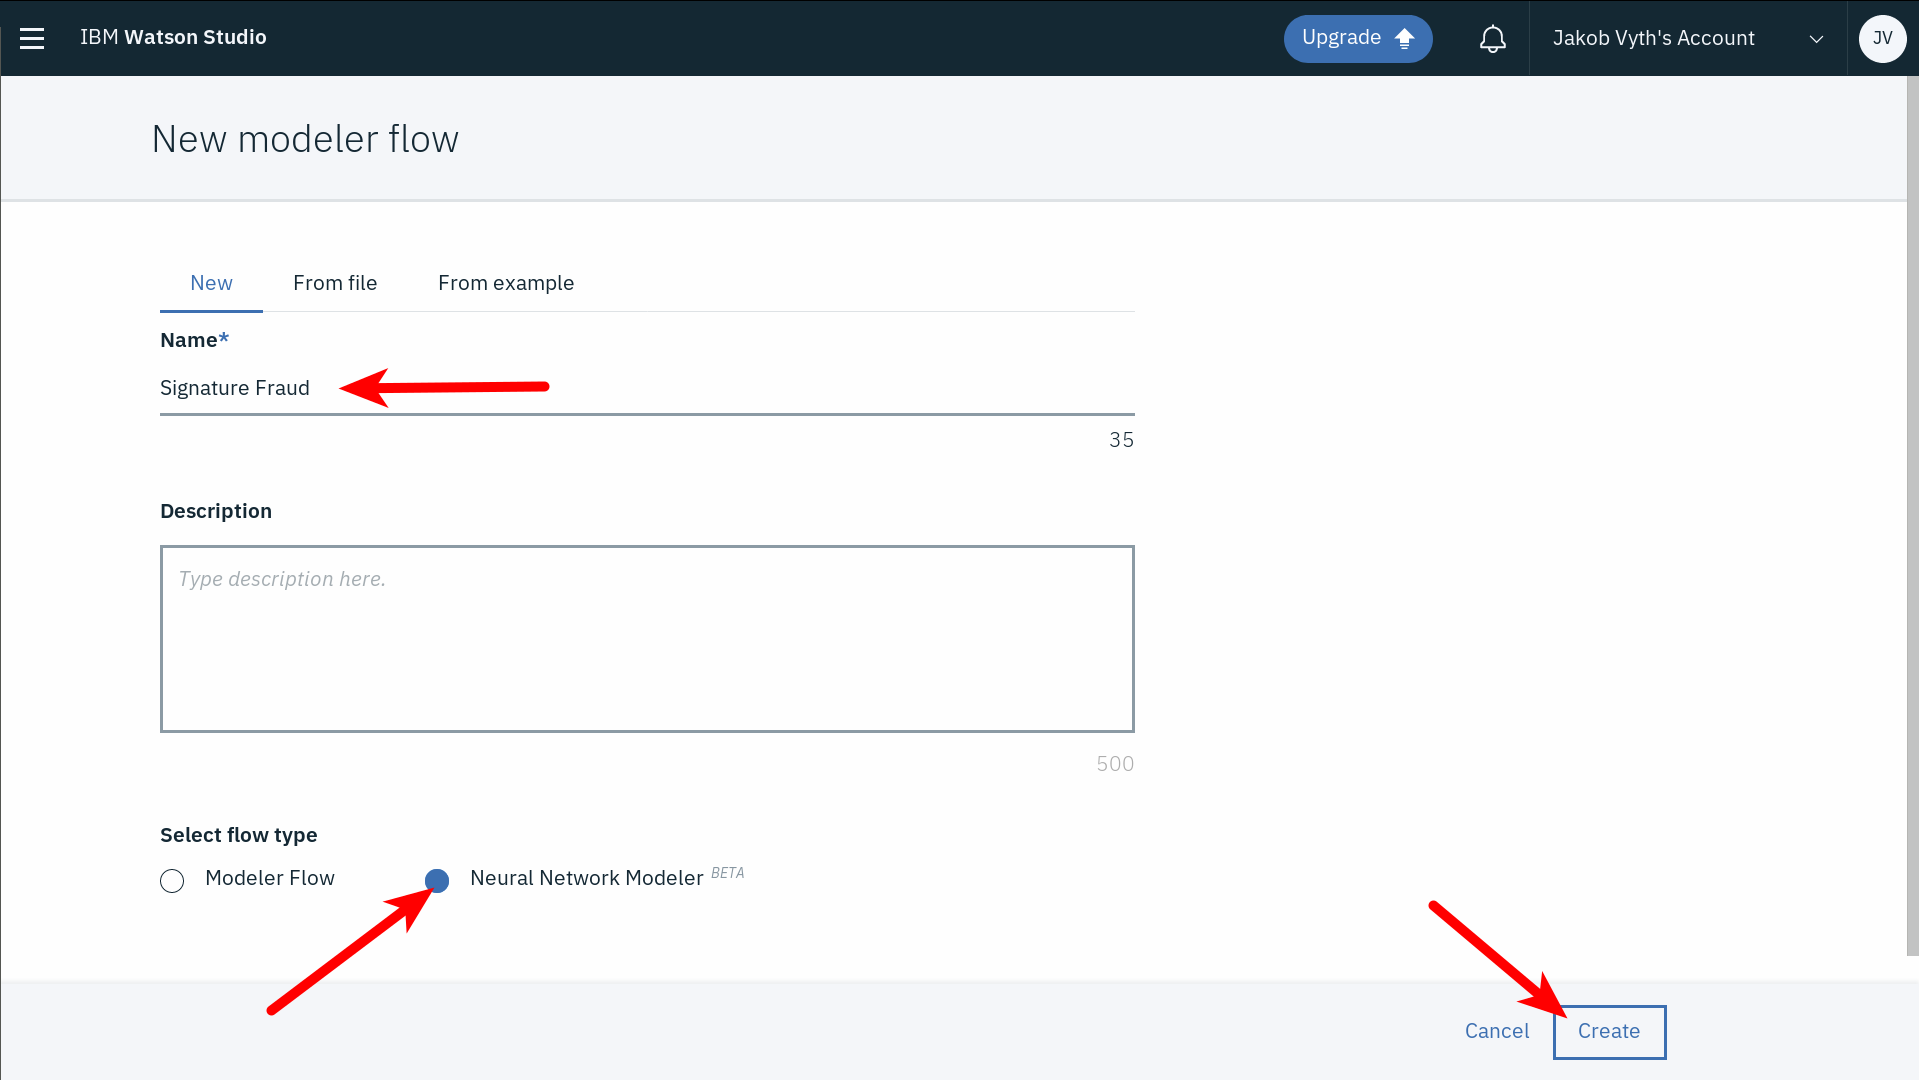The height and width of the screenshot is (1080, 1920).
Task: Open the hamburger navigation menu
Action: coord(32,38)
